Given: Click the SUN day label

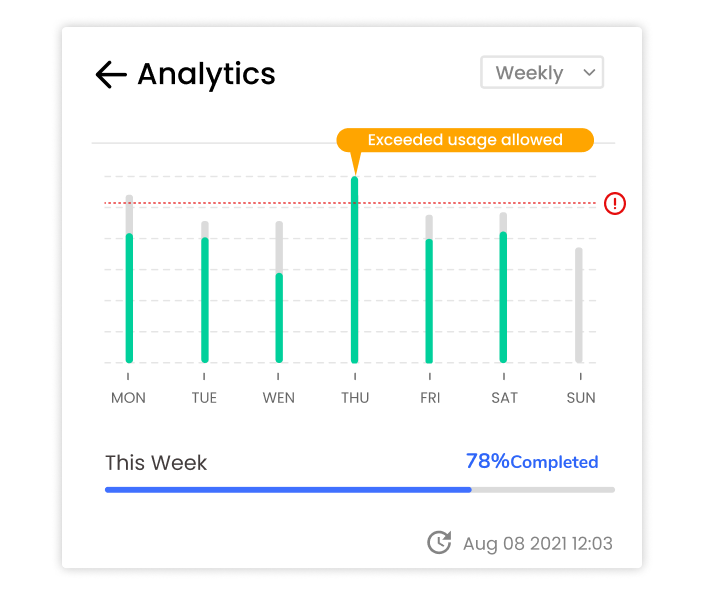Looking at the screenshot, I should 581,398.
